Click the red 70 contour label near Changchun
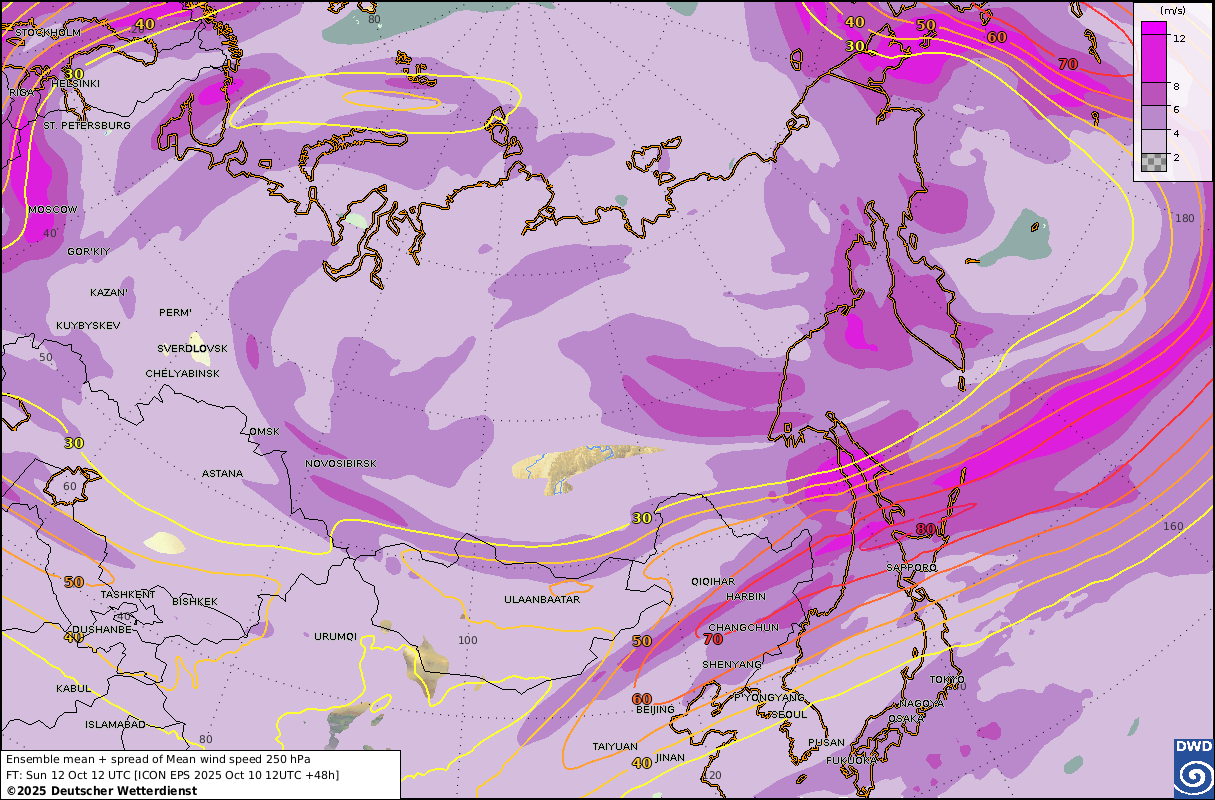The height and width of the screenshot is (800, 1215). click(x=713, y=639)
